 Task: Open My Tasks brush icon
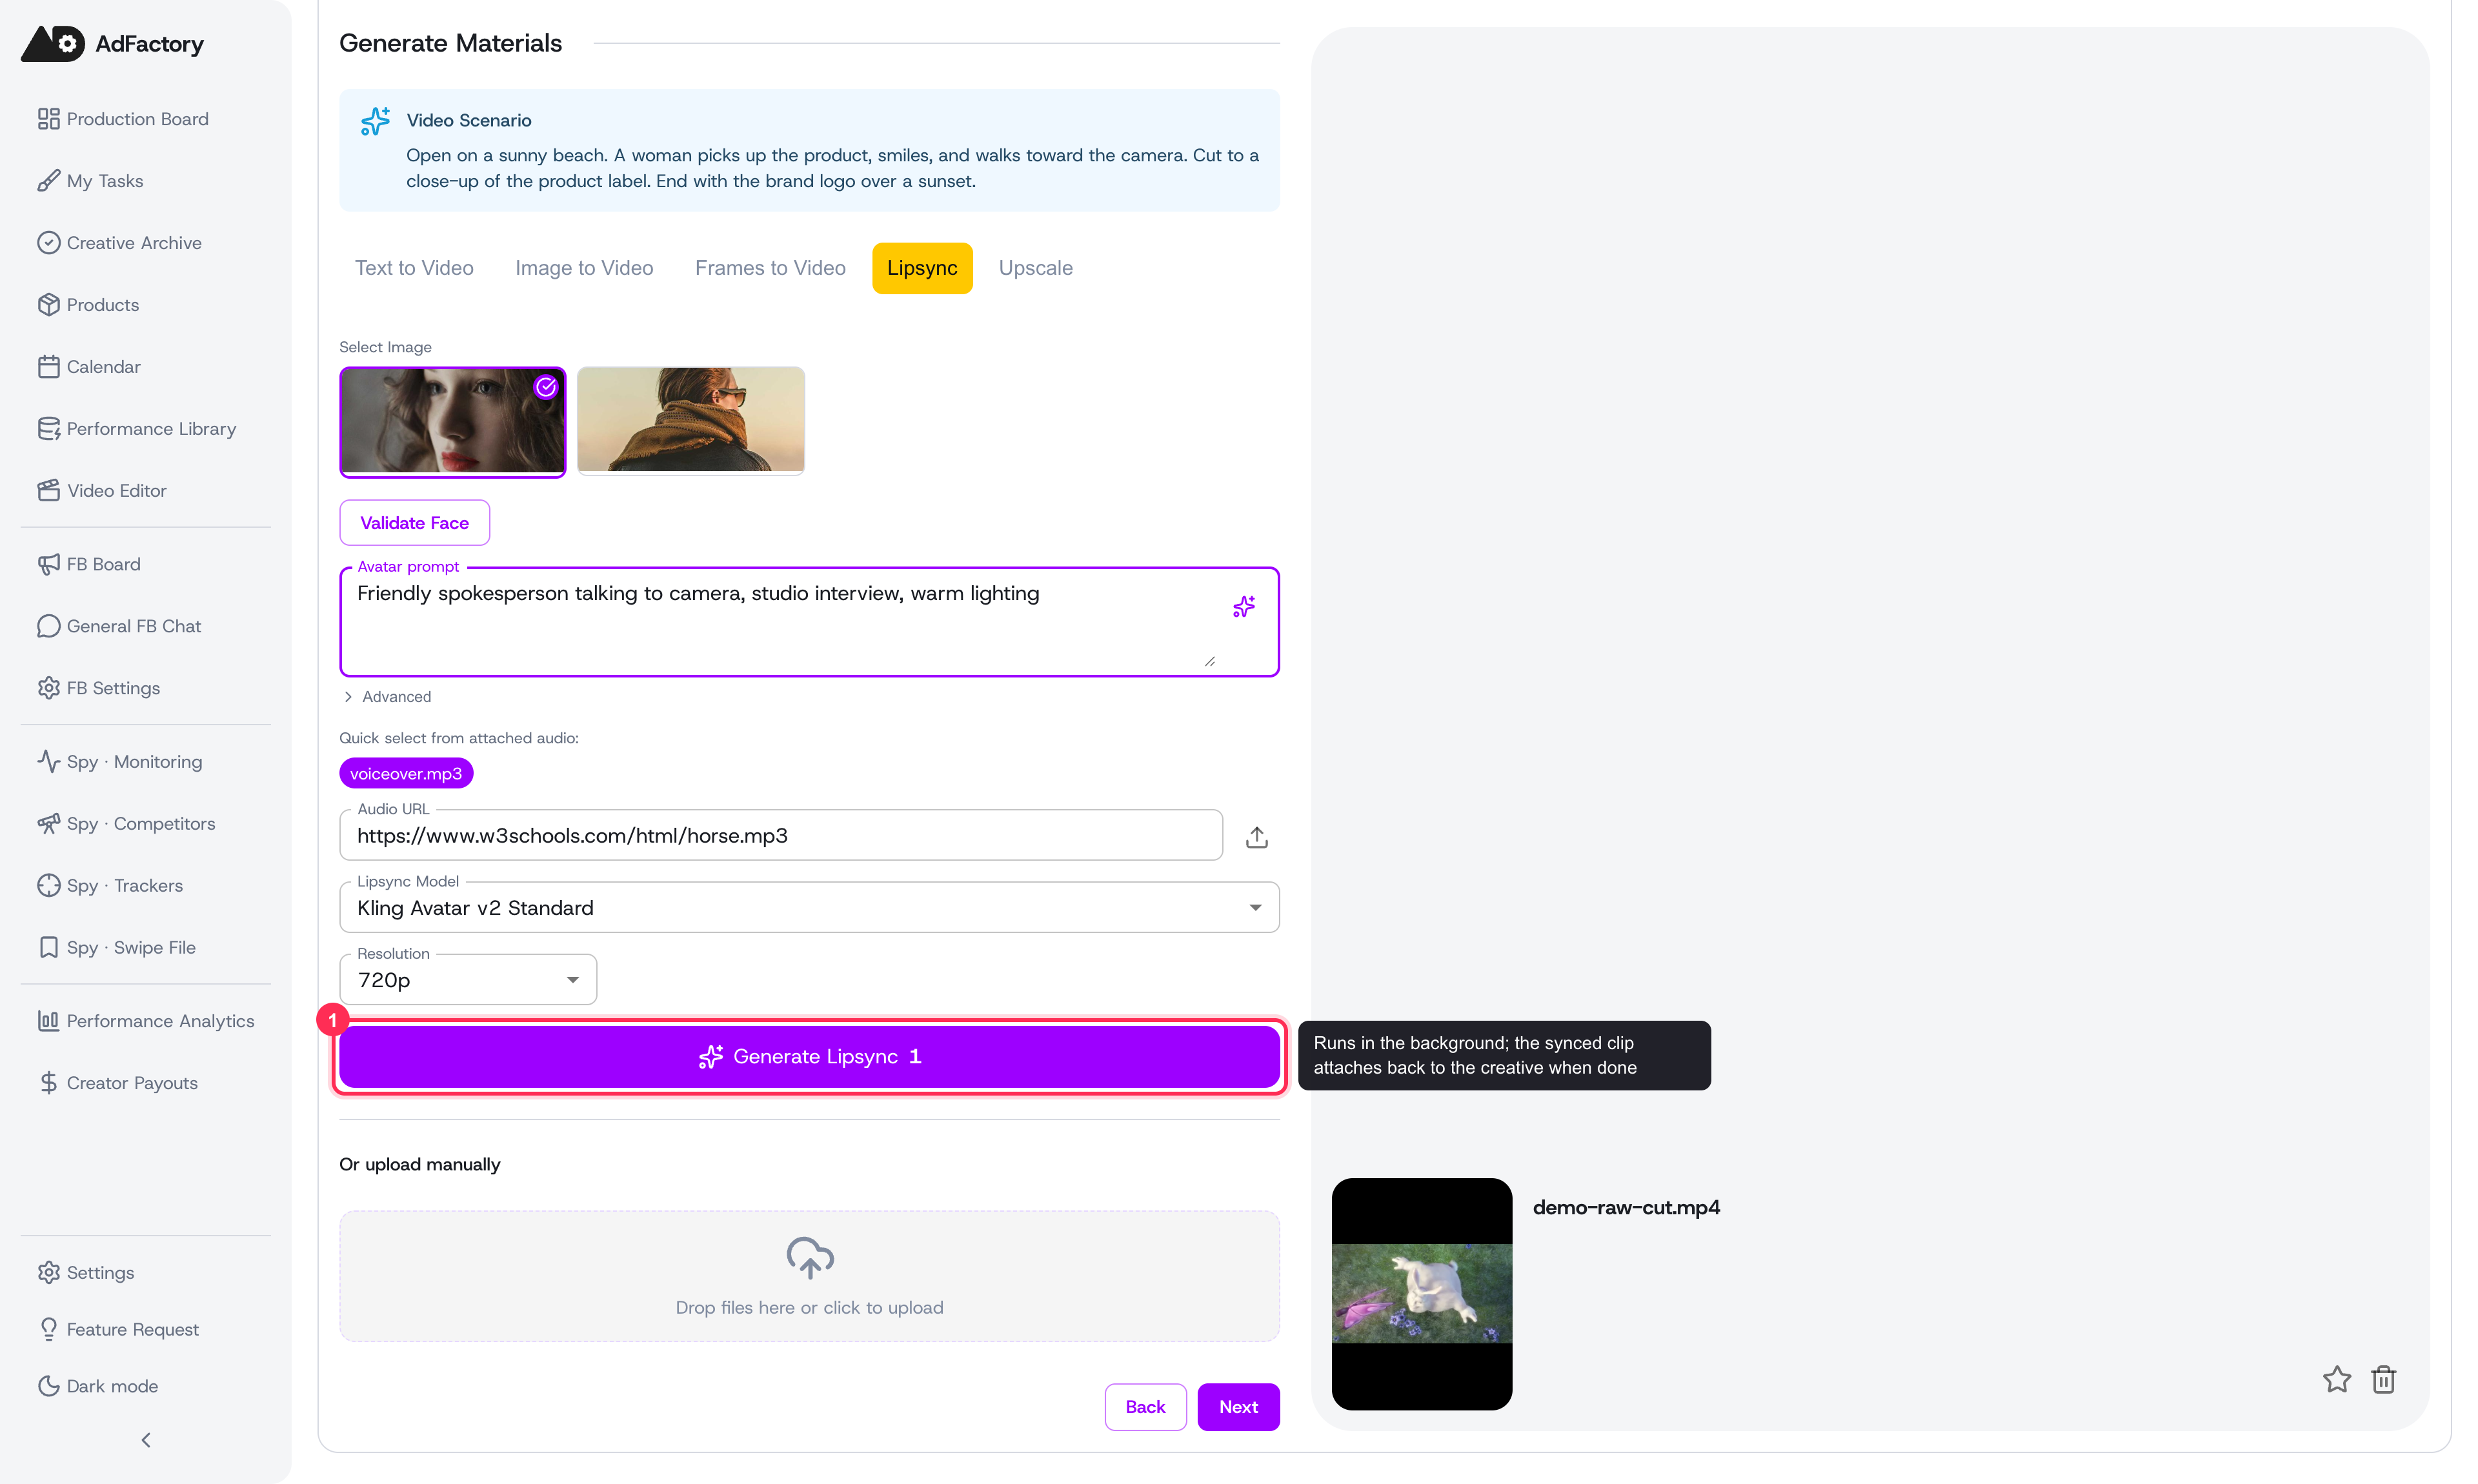(48, 181)
